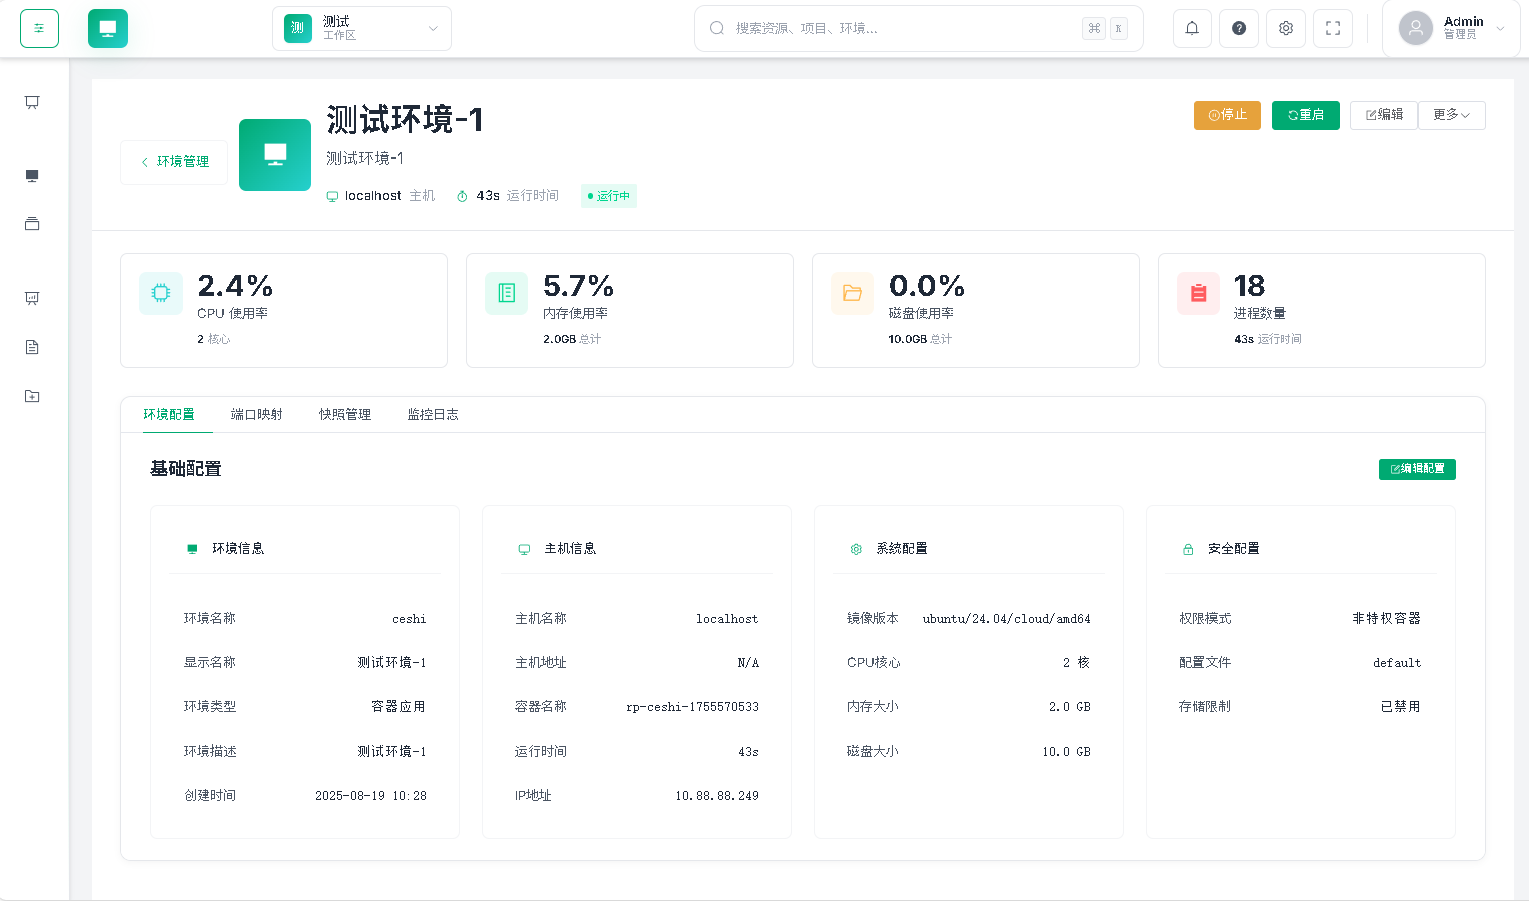
Task: Click the 已禁用 storage limit value
Action: [1400, 706]
